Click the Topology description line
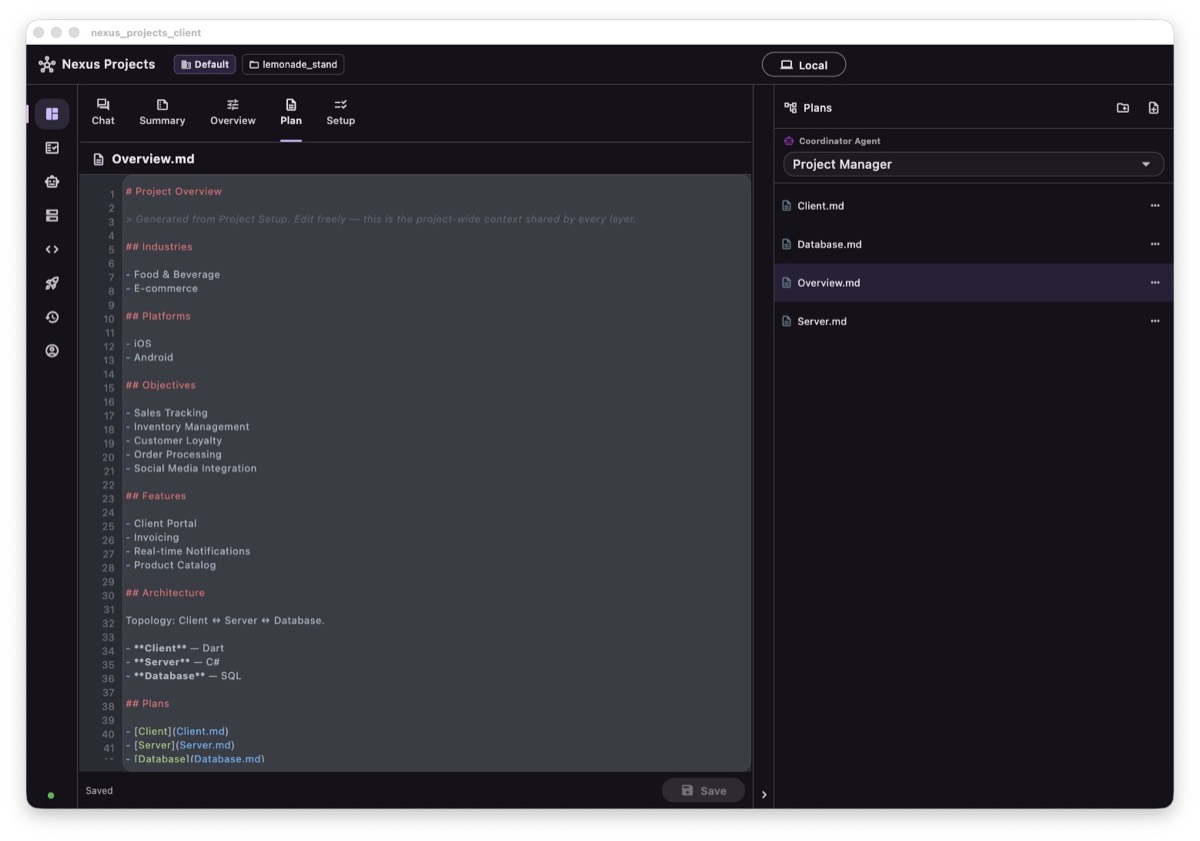The image size is (1200, 841). tap(225, 621)
